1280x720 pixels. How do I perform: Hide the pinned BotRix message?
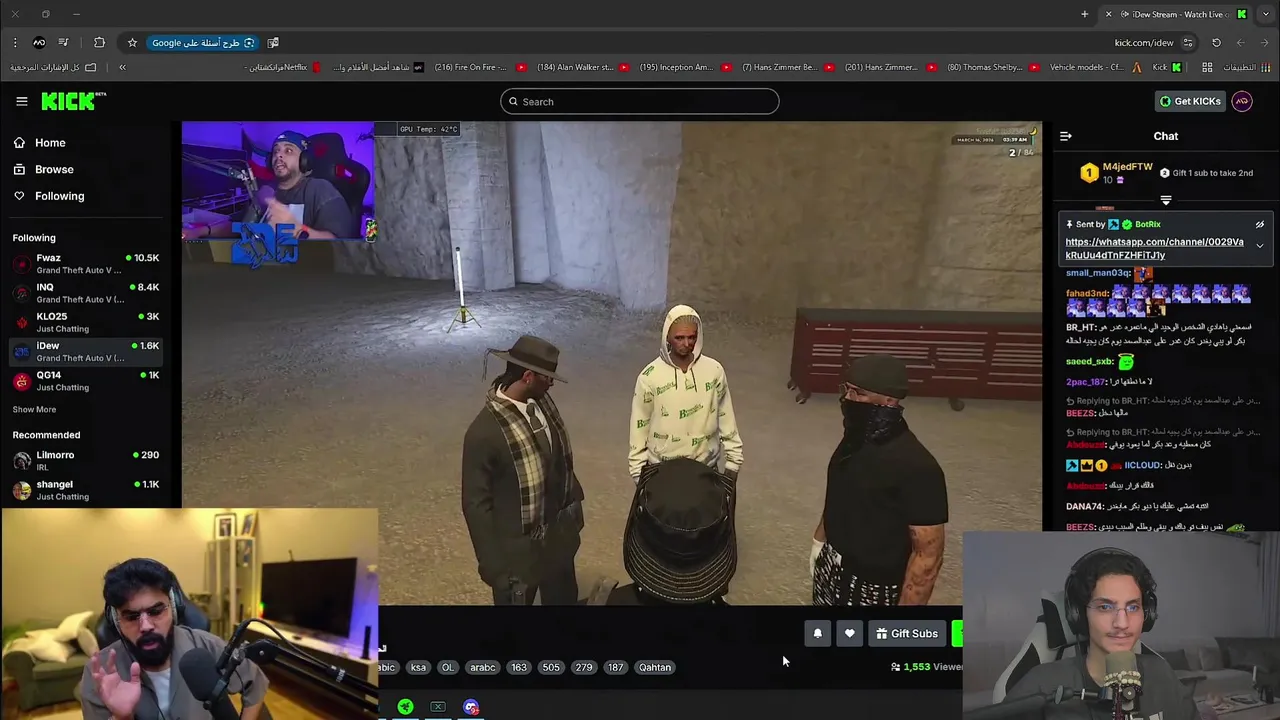tap(1260, 224)
